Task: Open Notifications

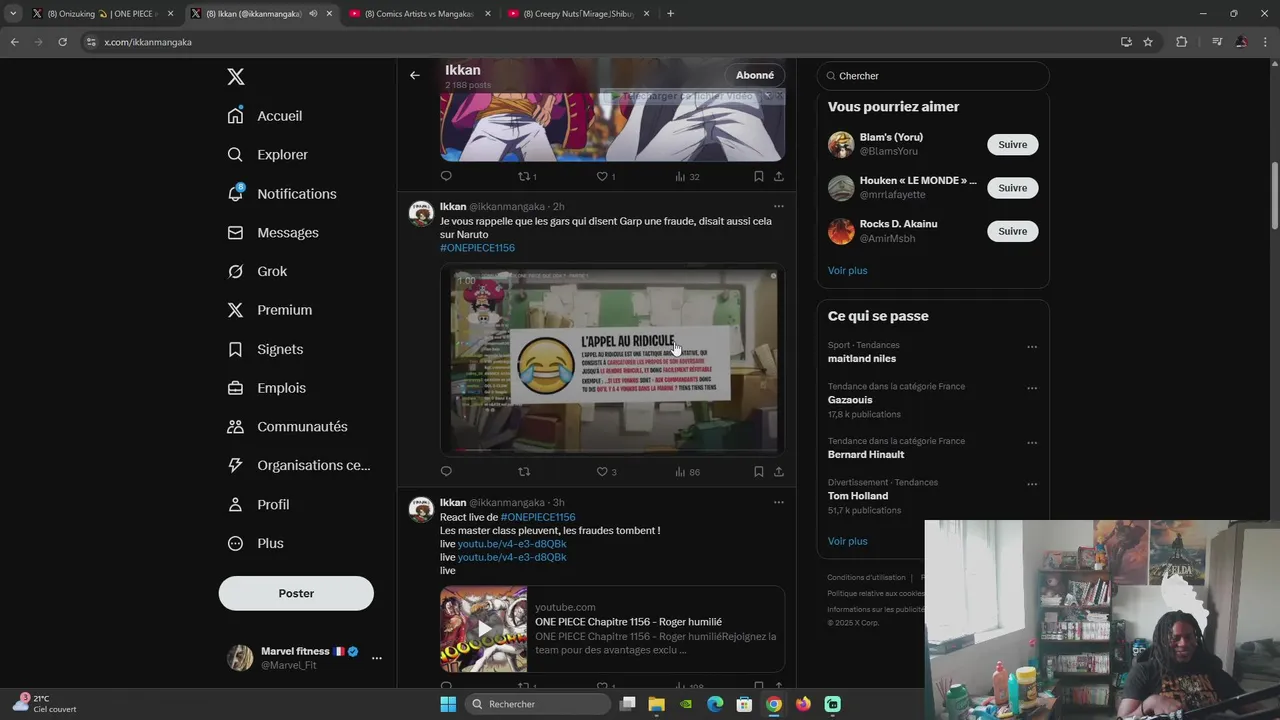Action: click(x=282, y=194)
